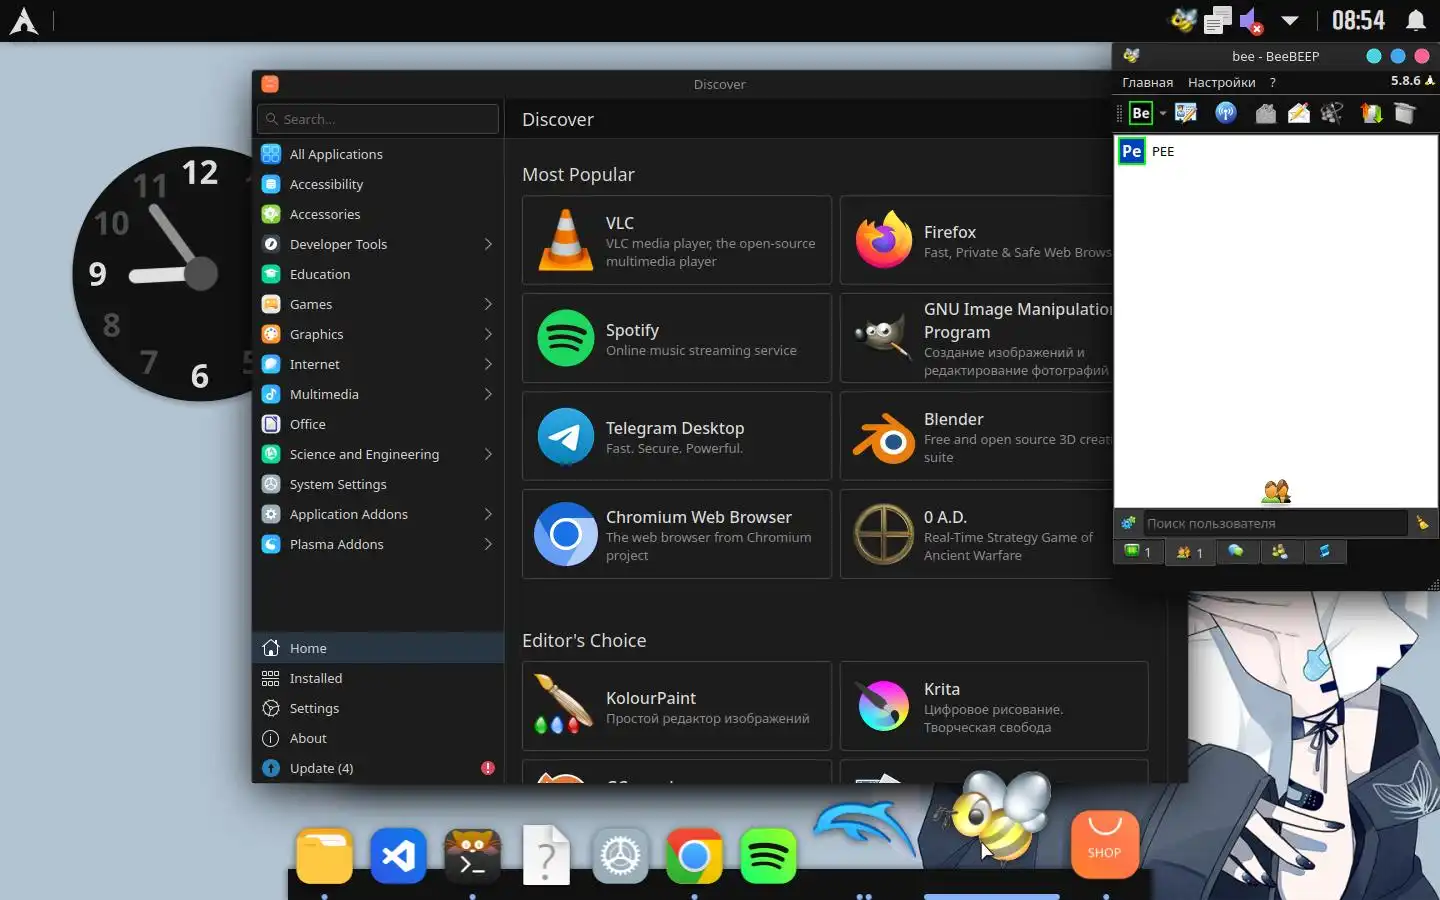Viewport: 1440px width, 900px height.
Task: Launch Visual Studio Code from the dock
Action: pyautogui.click(x=398, y=856)
